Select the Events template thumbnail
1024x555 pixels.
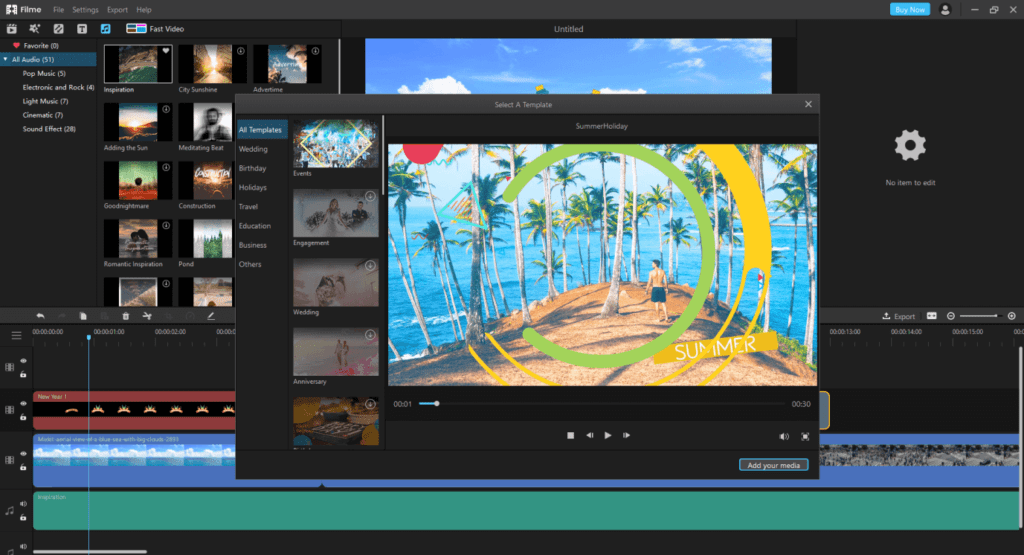(x=336, y=144)
